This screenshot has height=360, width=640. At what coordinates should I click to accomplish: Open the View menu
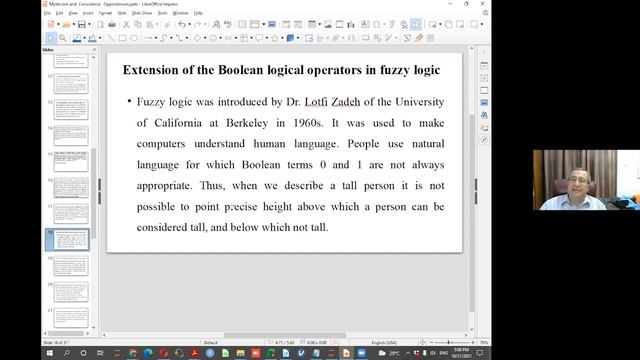tap(73, 13)
